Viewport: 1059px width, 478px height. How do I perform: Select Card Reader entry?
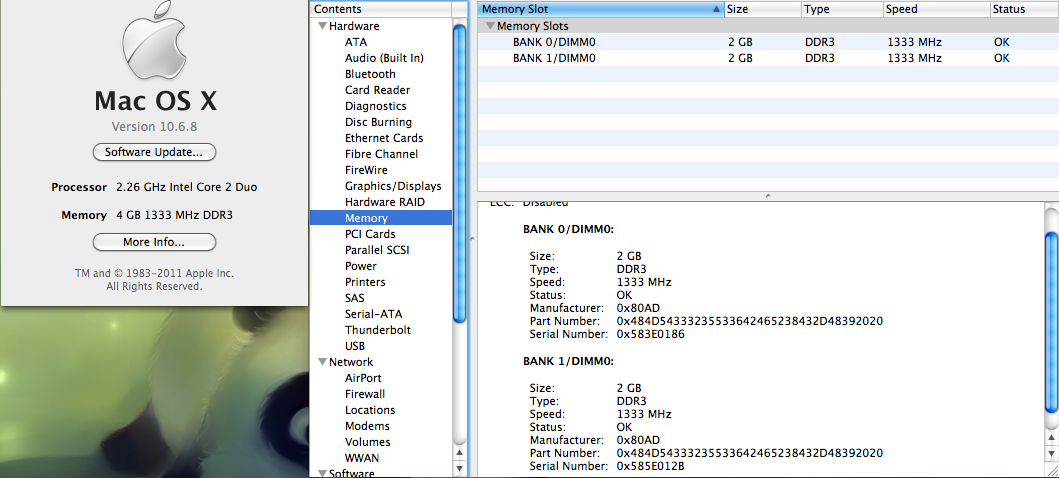[378, 90]
